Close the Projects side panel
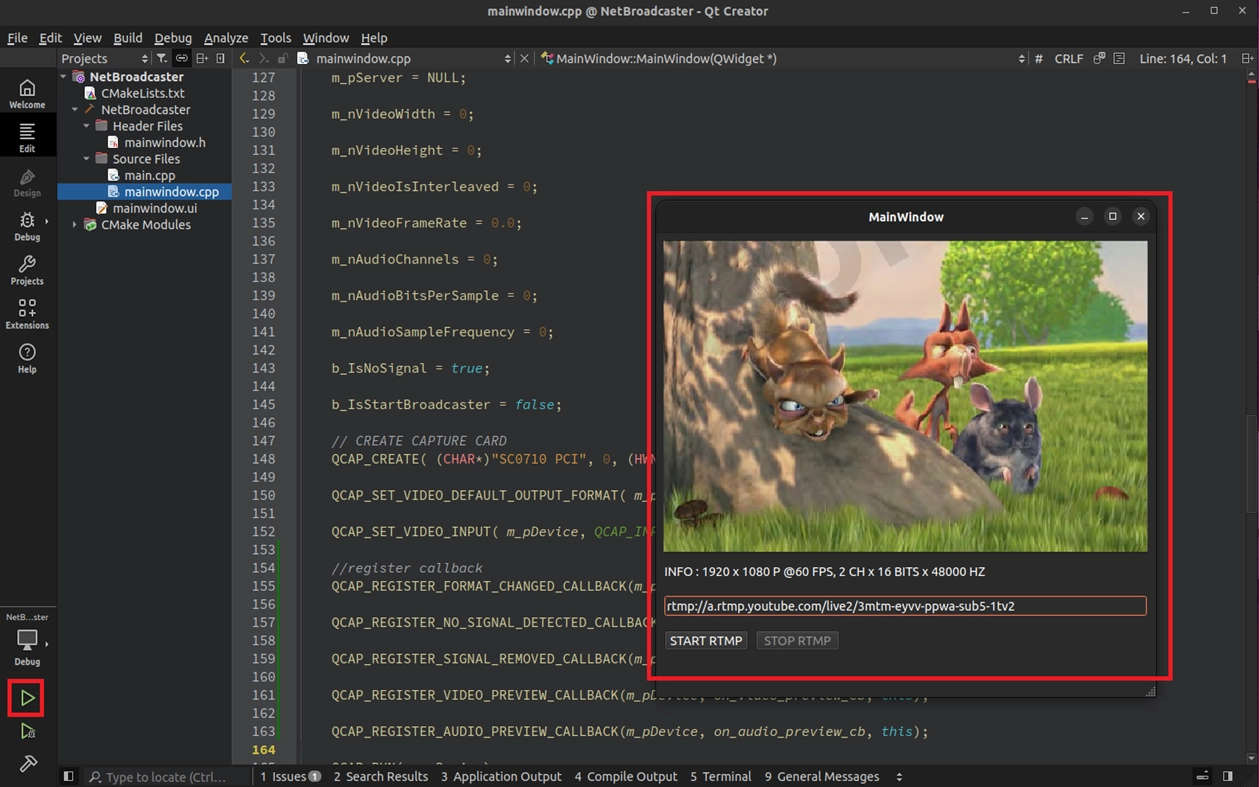Screen dimensions: 1259x787 point(221,59)
